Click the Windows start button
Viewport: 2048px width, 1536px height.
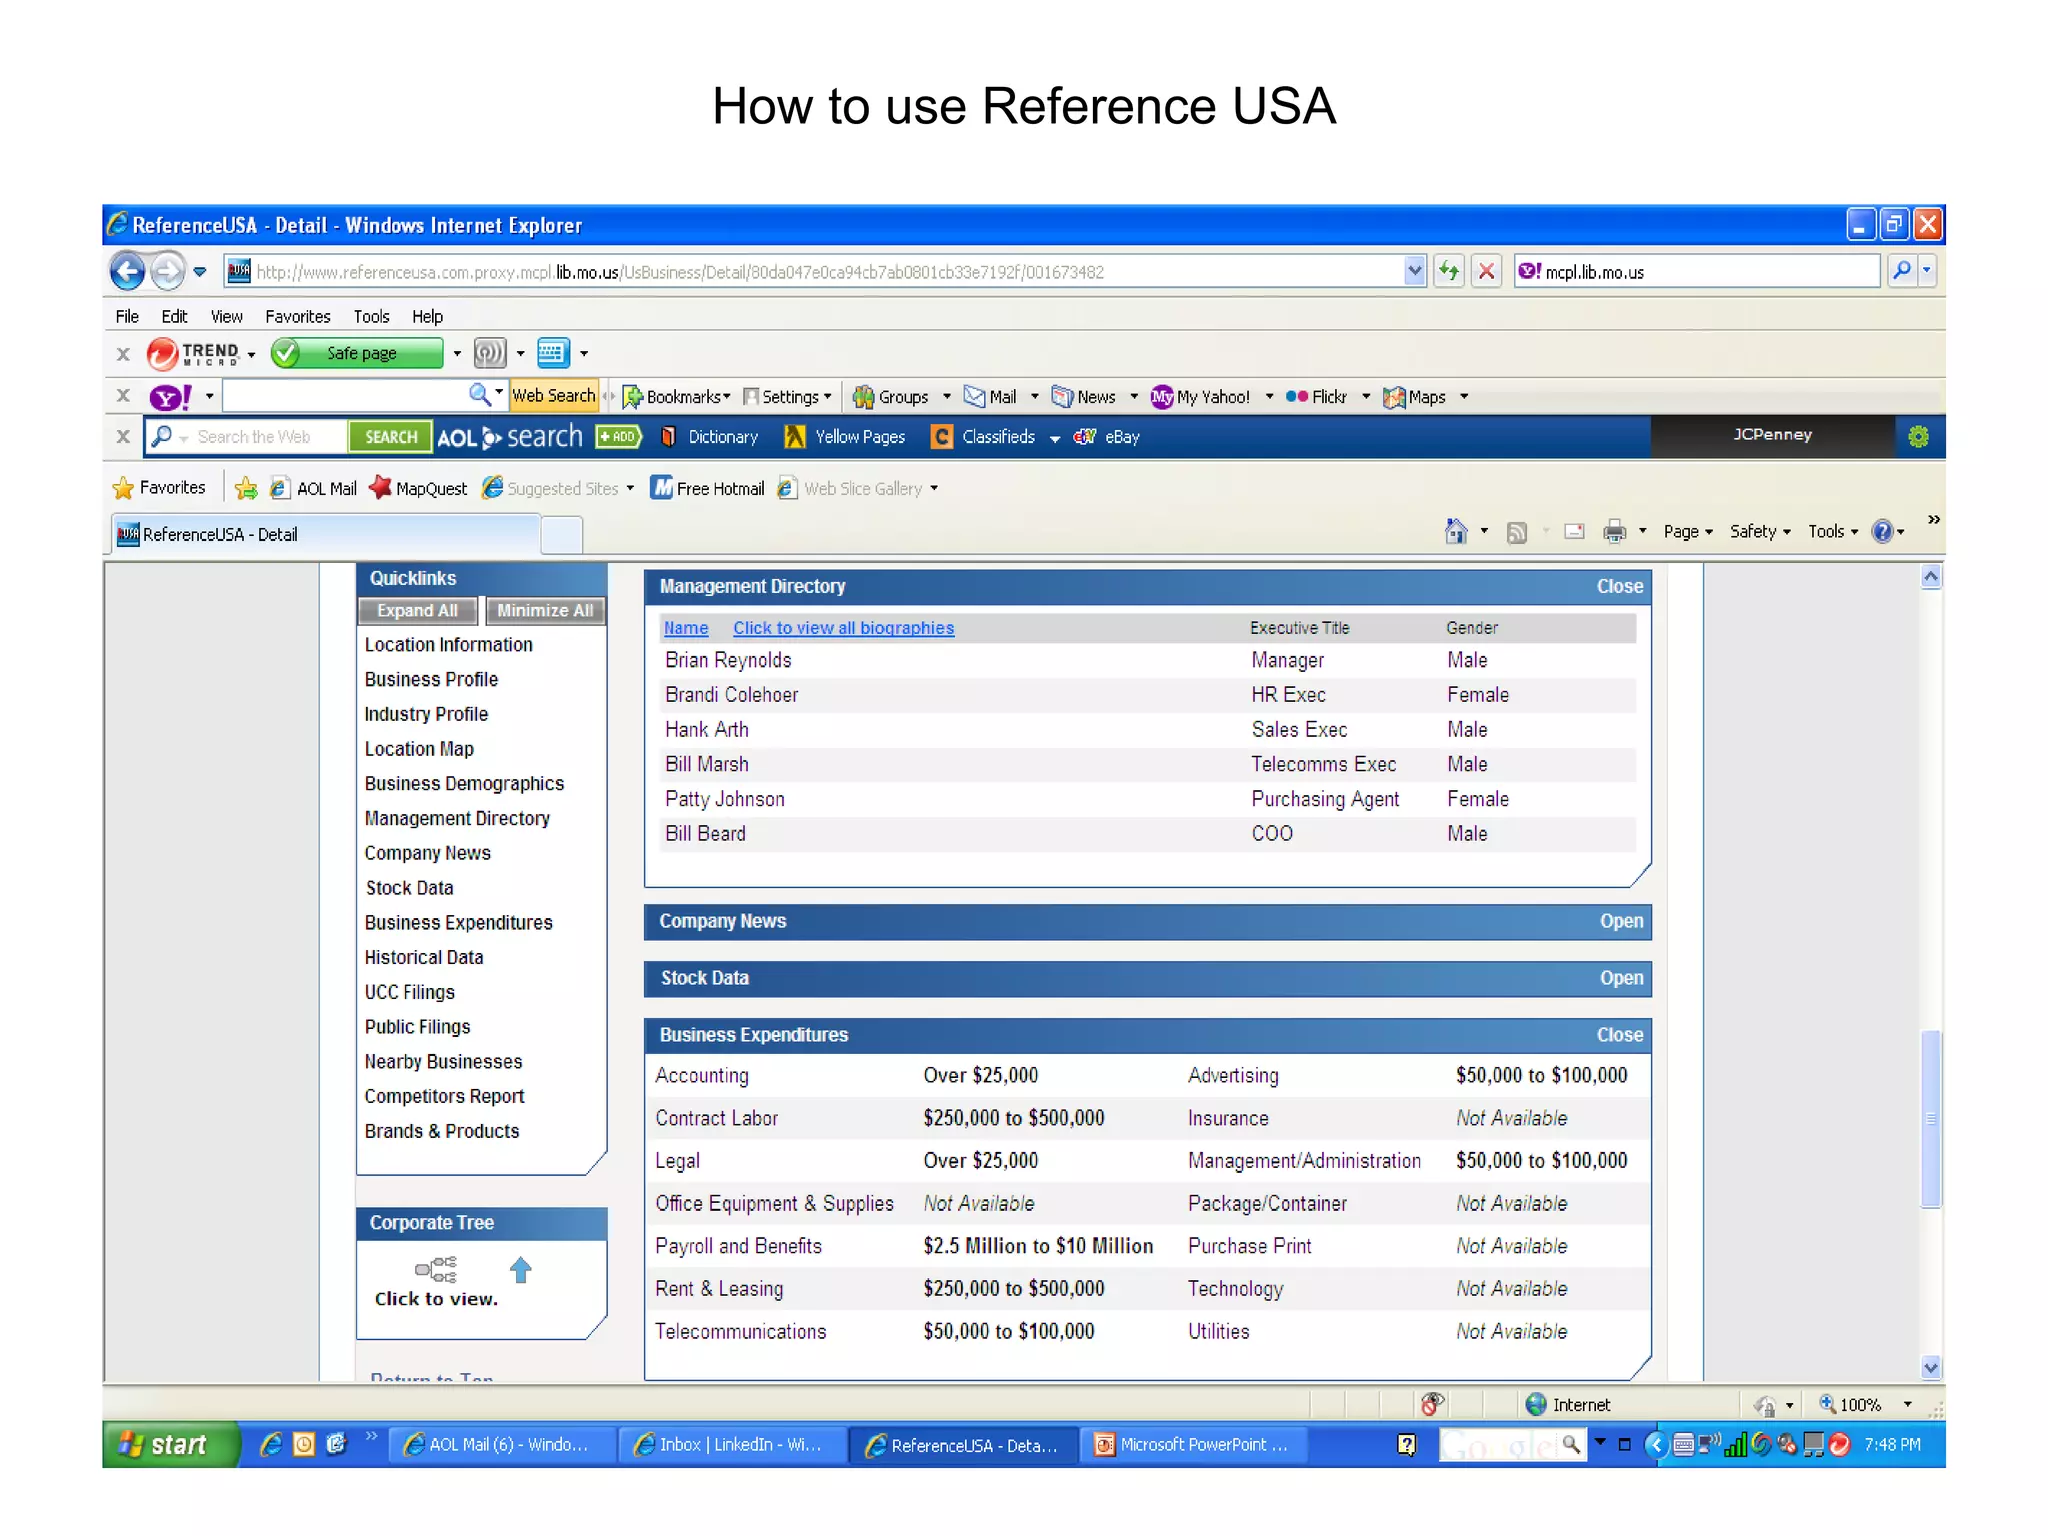(x=170, y=1445)
